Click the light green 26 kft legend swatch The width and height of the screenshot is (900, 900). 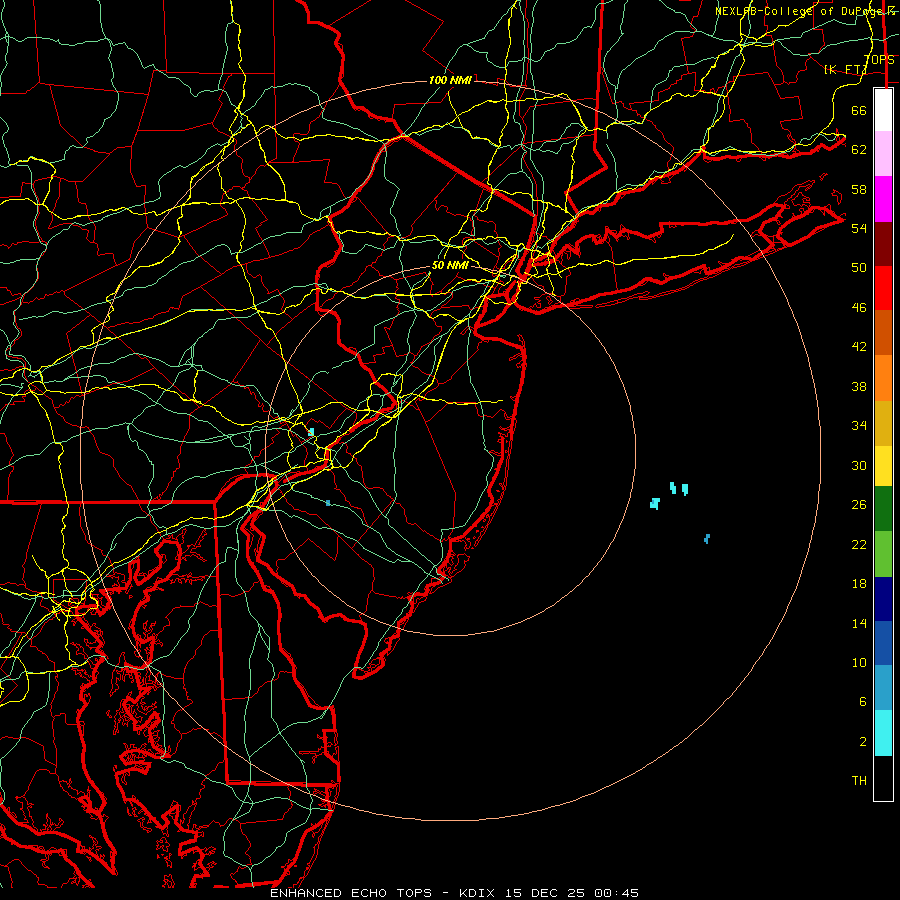coord(883,554)
